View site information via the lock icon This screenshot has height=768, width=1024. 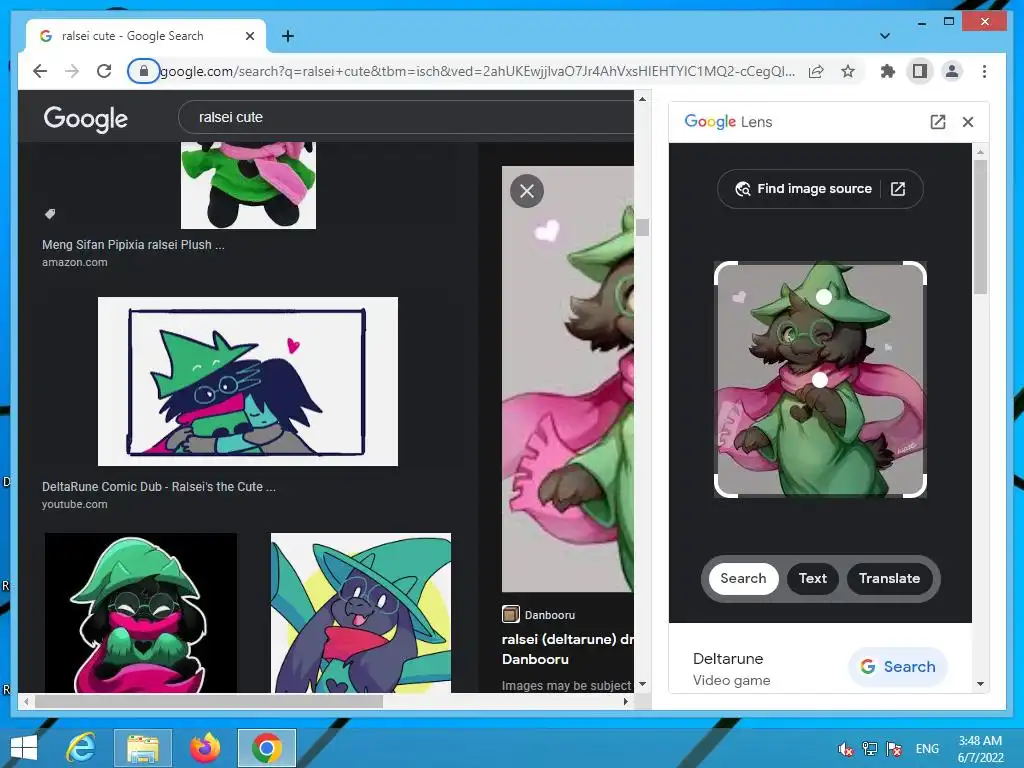(144, 71)
